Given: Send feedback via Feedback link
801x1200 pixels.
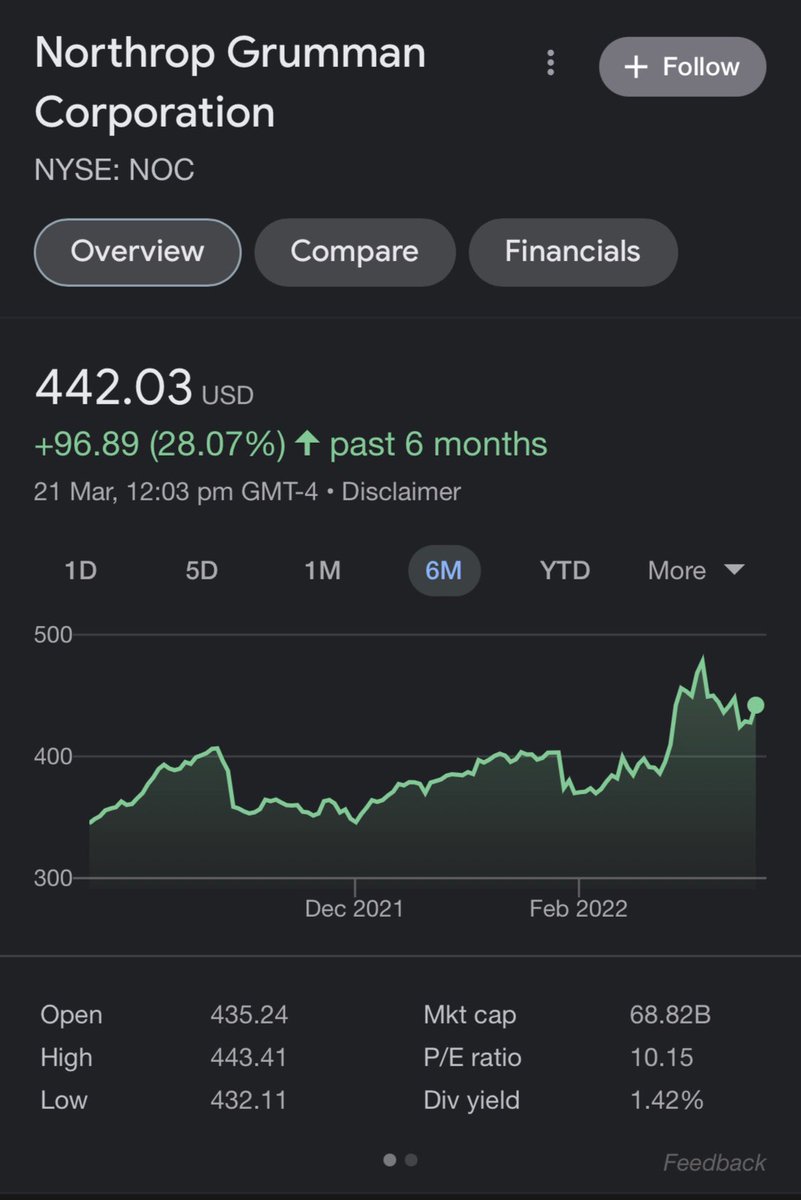Looking at the screenshot, I should pyautogui.click(x=714, y=1163).
